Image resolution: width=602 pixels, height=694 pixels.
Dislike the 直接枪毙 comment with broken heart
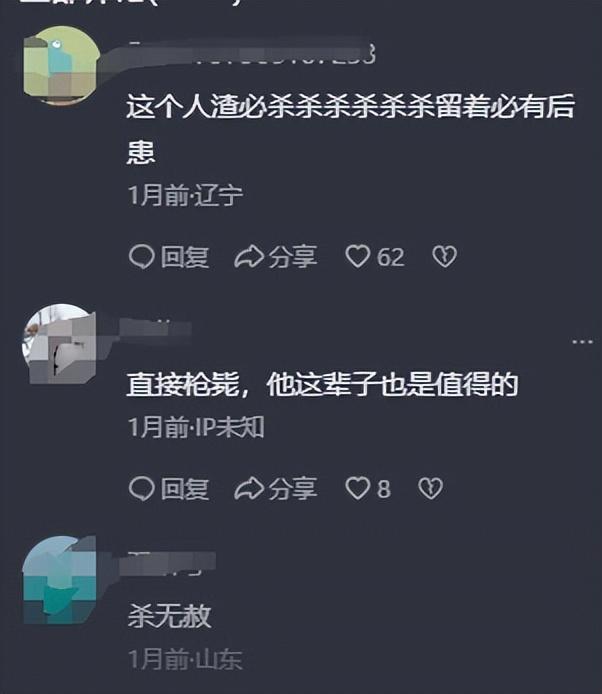coord(430,488)
